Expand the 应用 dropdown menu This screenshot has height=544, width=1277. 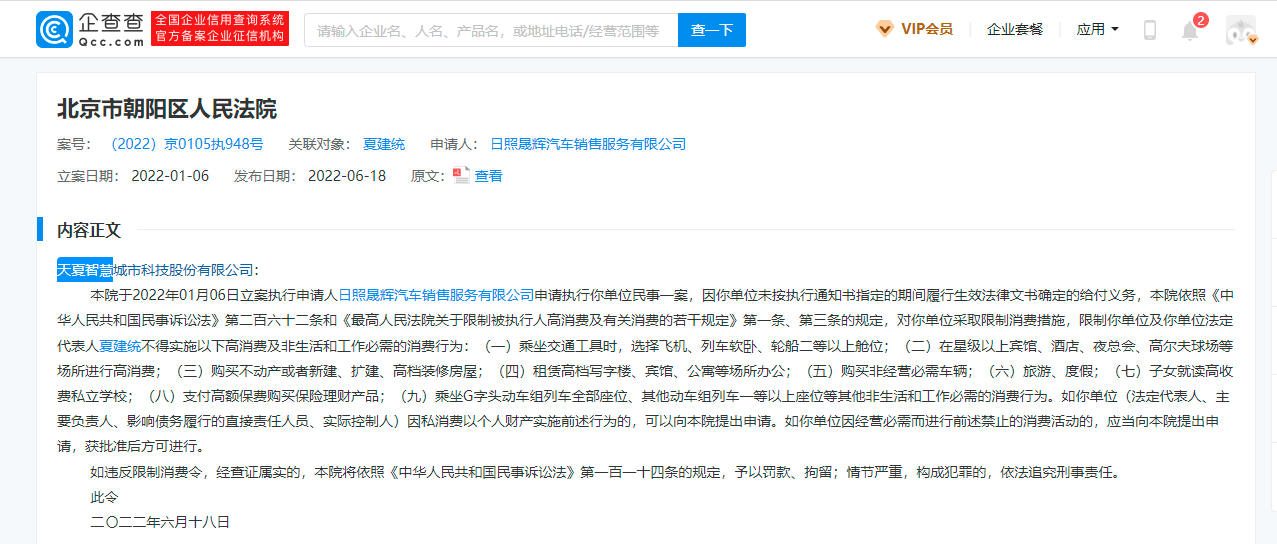coord(1097,29)
